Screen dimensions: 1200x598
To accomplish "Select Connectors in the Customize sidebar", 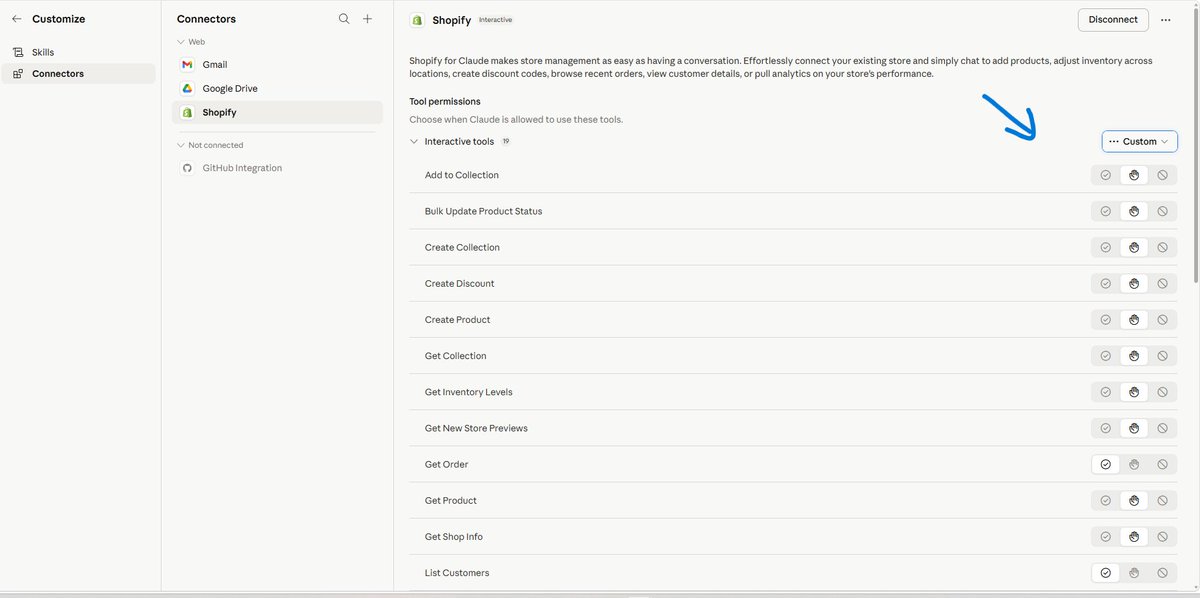I will (78, 74).
